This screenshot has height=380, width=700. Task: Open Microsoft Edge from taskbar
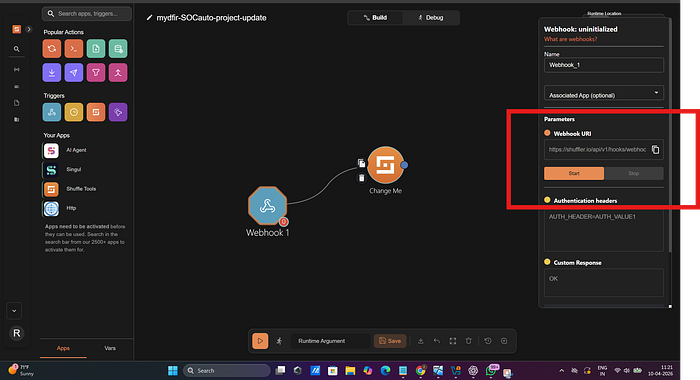pos(385,371)
